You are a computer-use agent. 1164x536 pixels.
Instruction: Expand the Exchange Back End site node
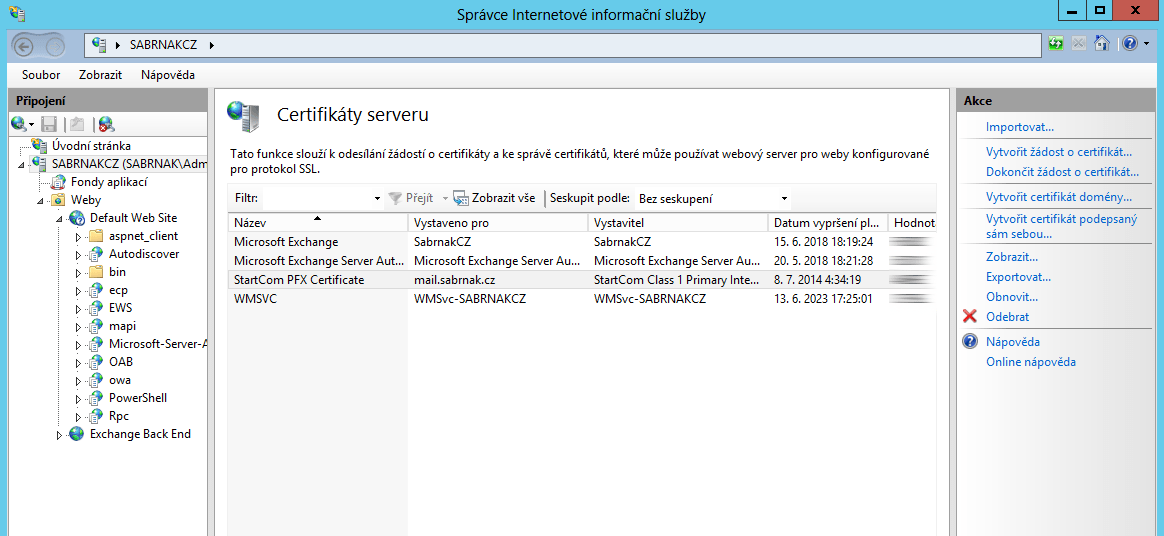pyautogui.click(x=60, y=435)
